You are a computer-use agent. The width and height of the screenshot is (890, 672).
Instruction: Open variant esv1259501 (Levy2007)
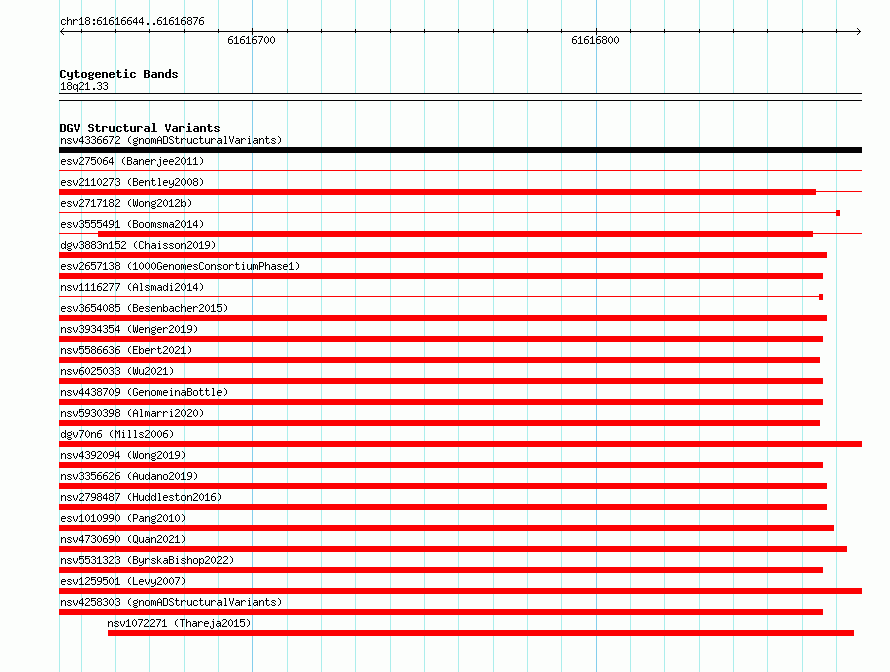pyautogui.click(x=123, y=581)
